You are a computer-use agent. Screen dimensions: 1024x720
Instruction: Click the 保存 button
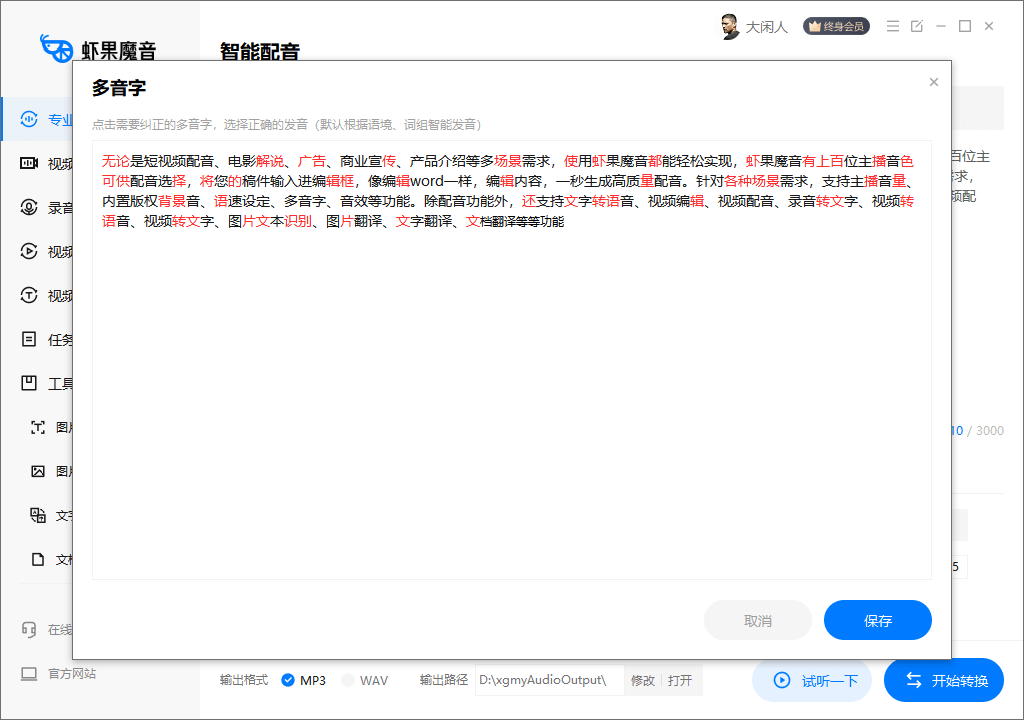tap(877, 620)
